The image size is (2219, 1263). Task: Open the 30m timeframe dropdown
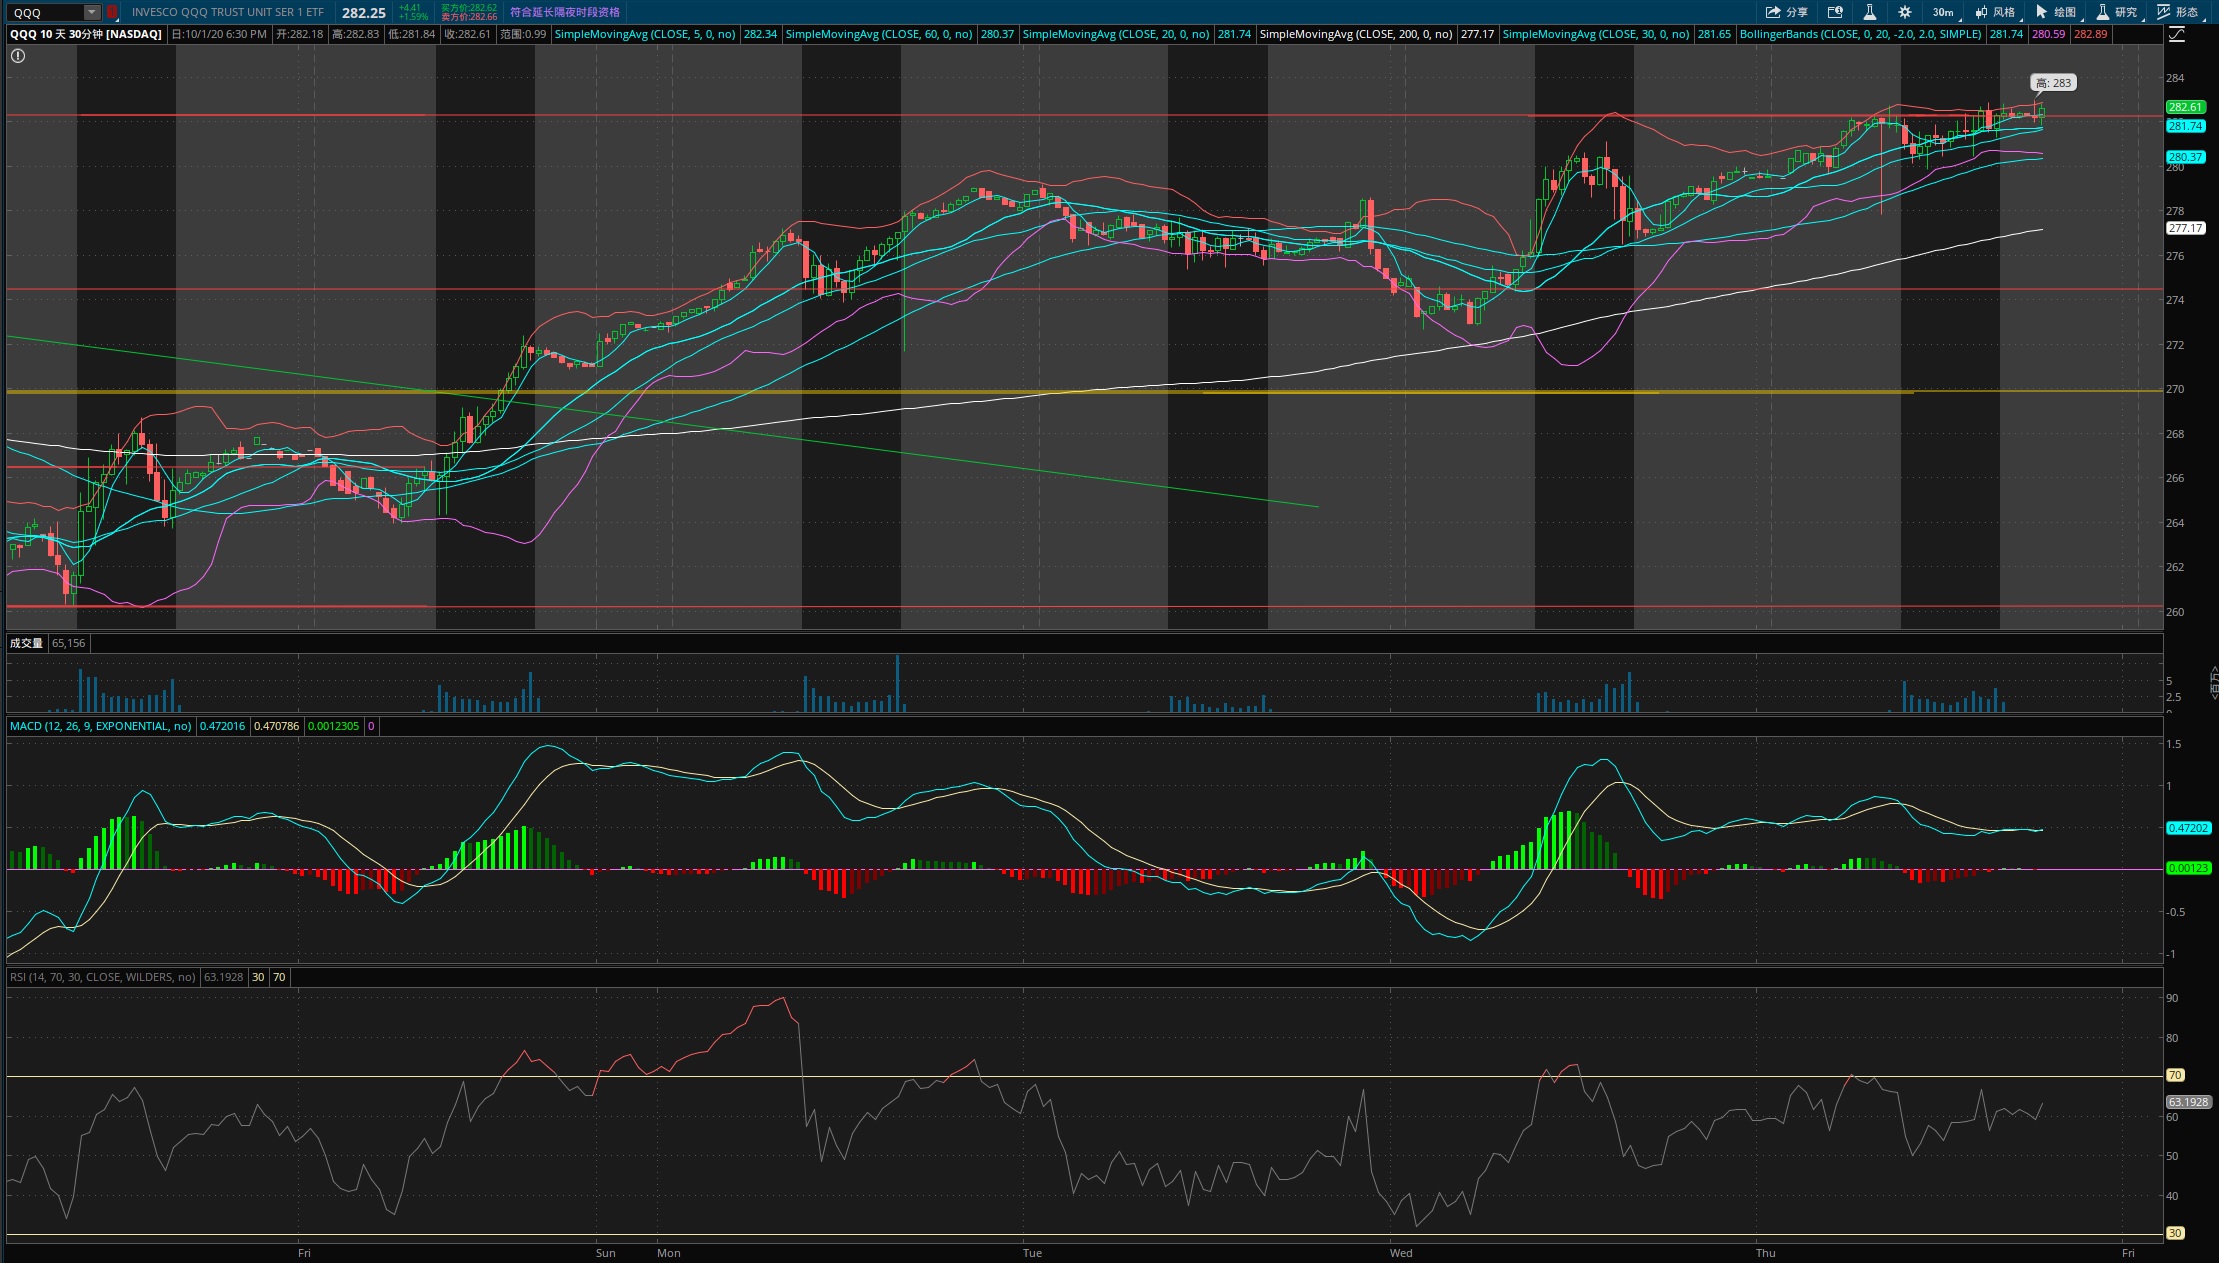click(x=1945, y=12)
